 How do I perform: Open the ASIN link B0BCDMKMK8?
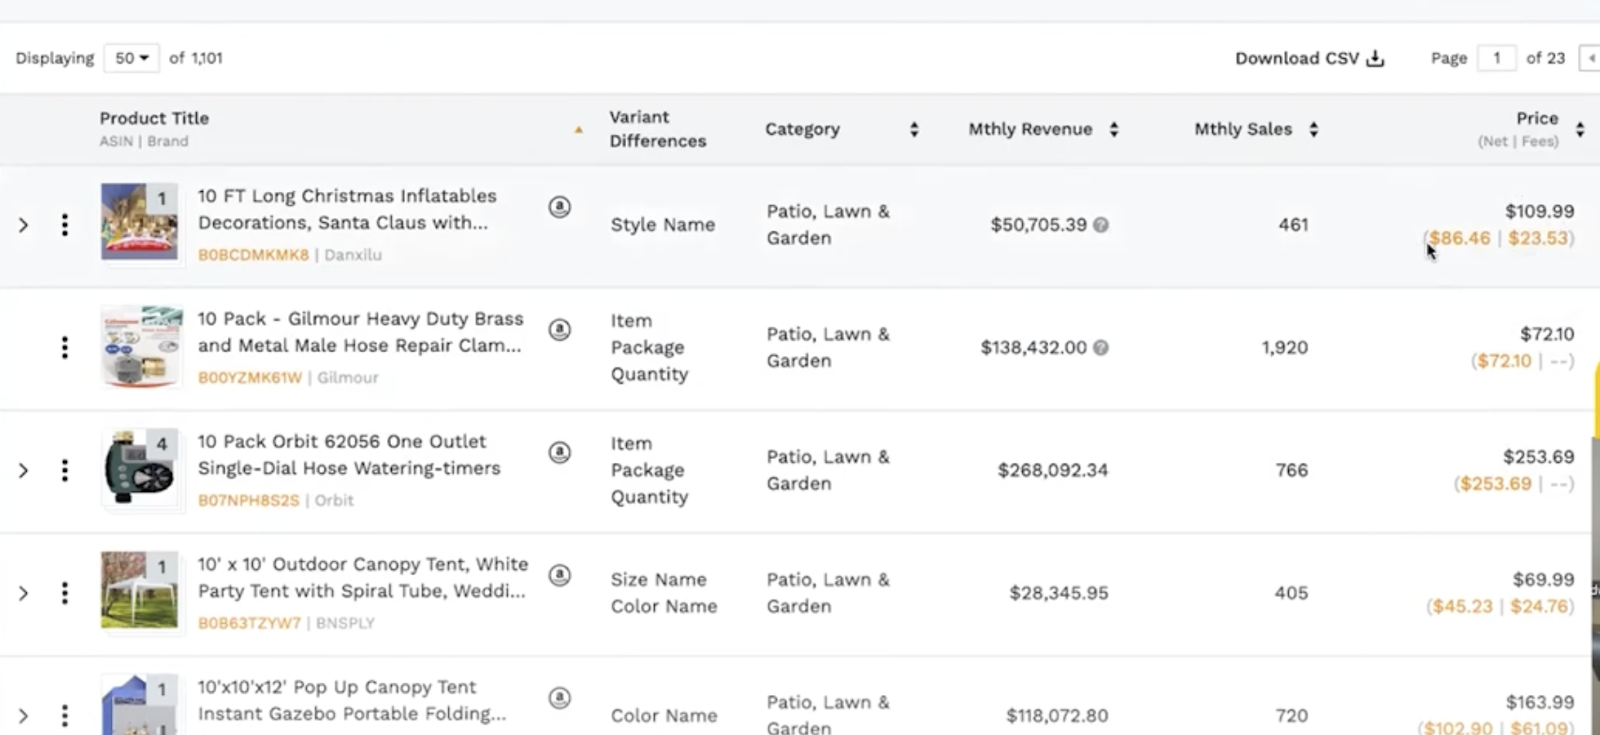[253, 255]
